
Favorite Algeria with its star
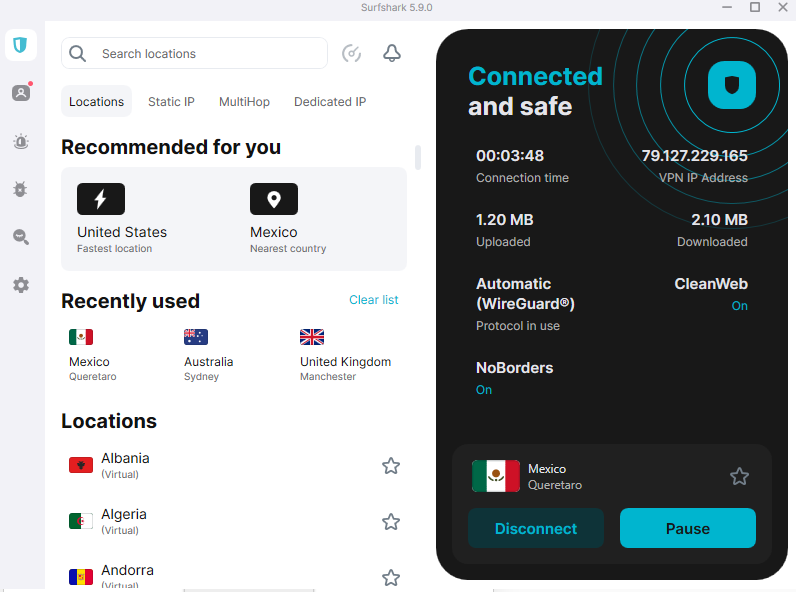click(x=391, y=521)
